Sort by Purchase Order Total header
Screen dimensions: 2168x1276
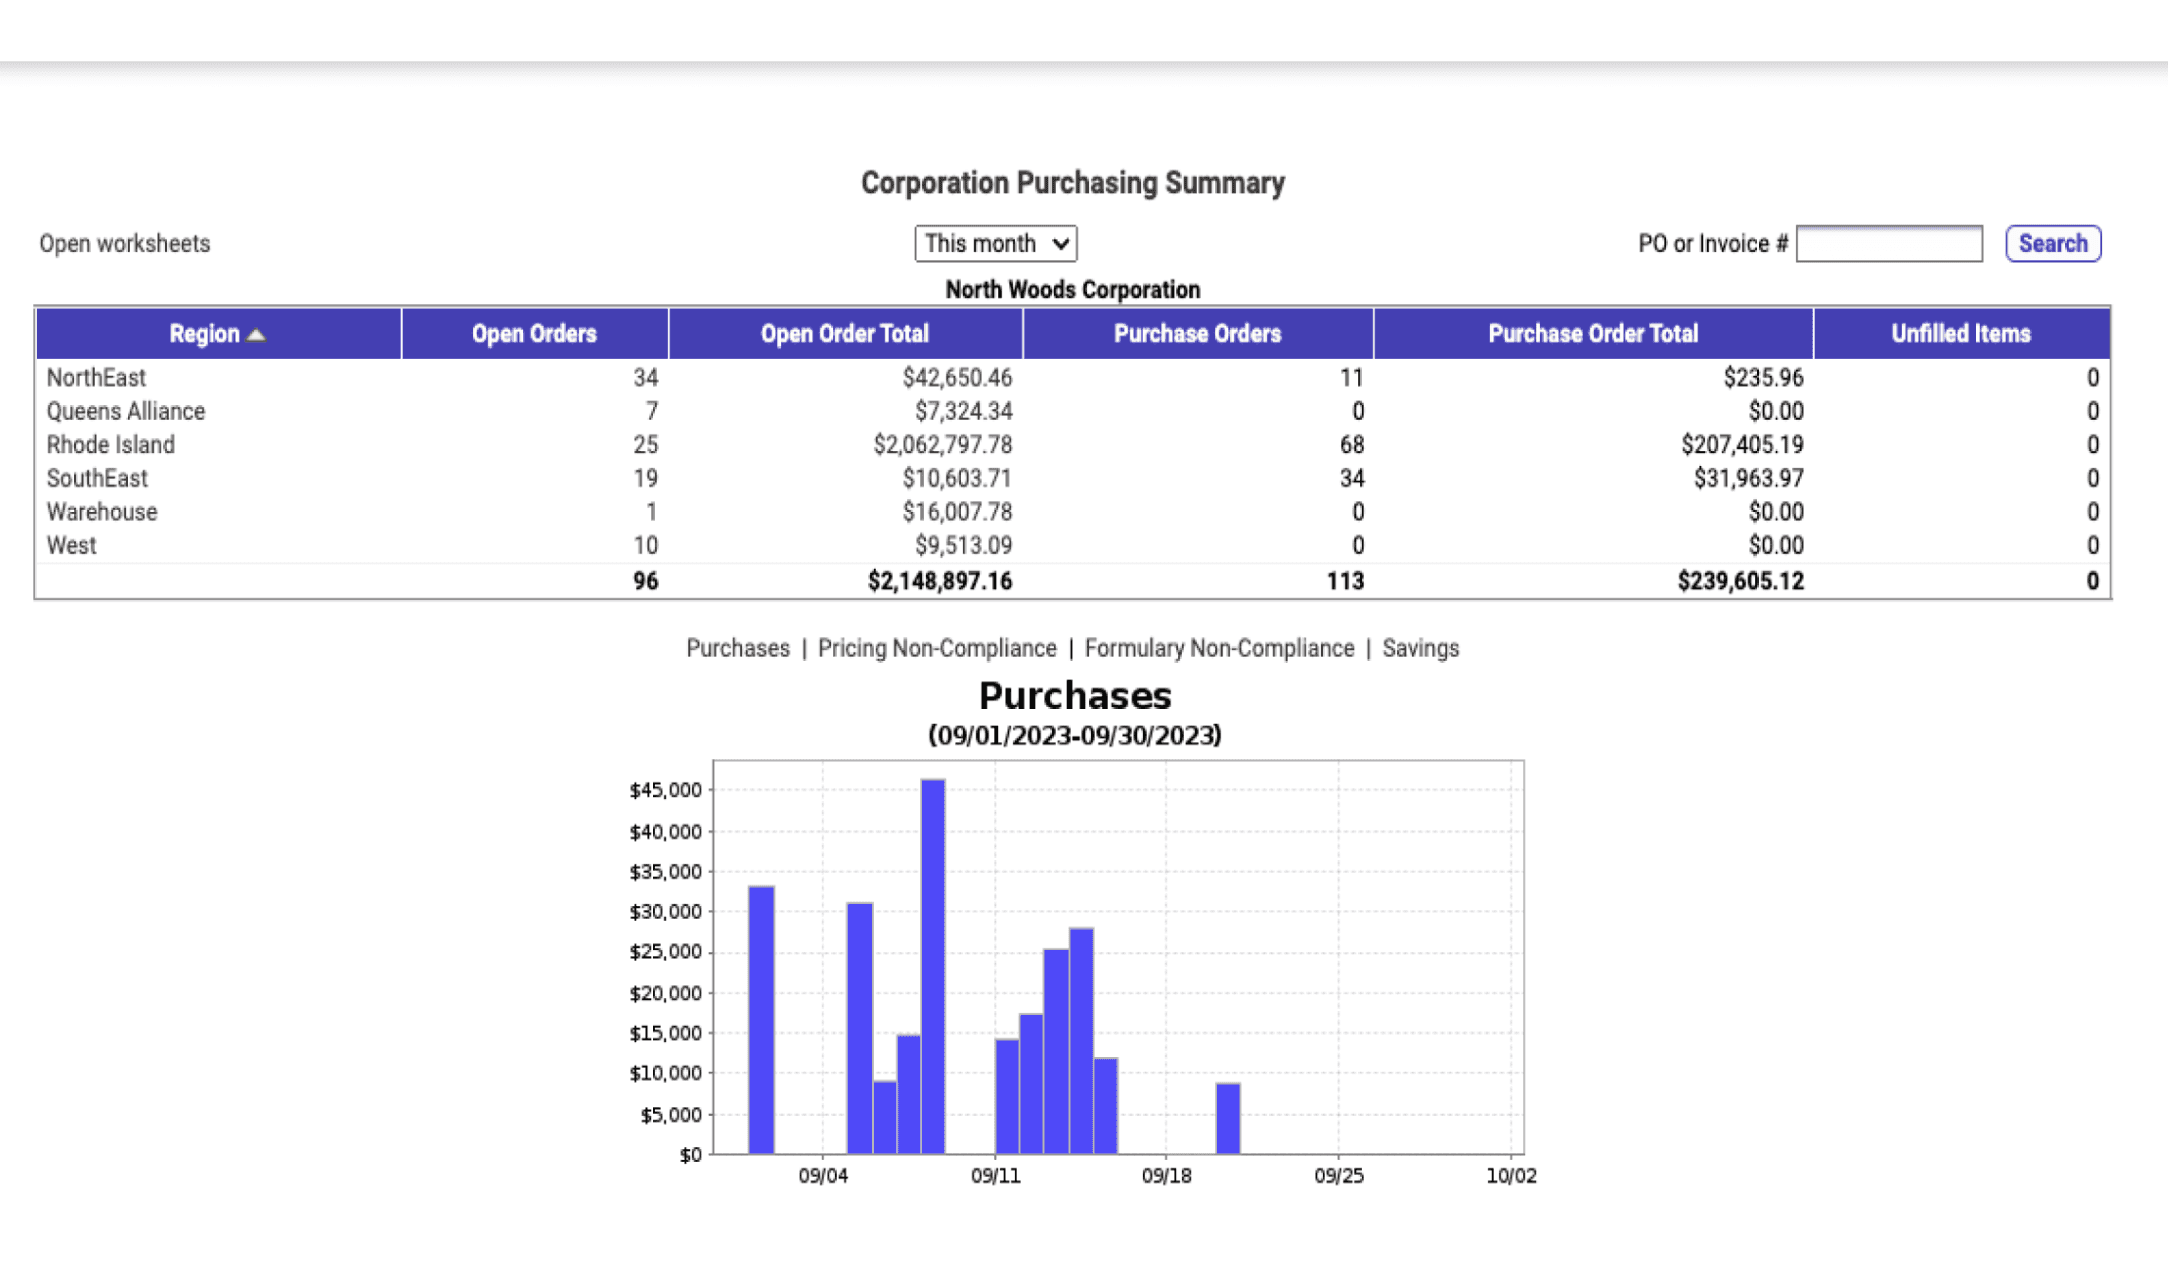click(x=1592, y=334)
